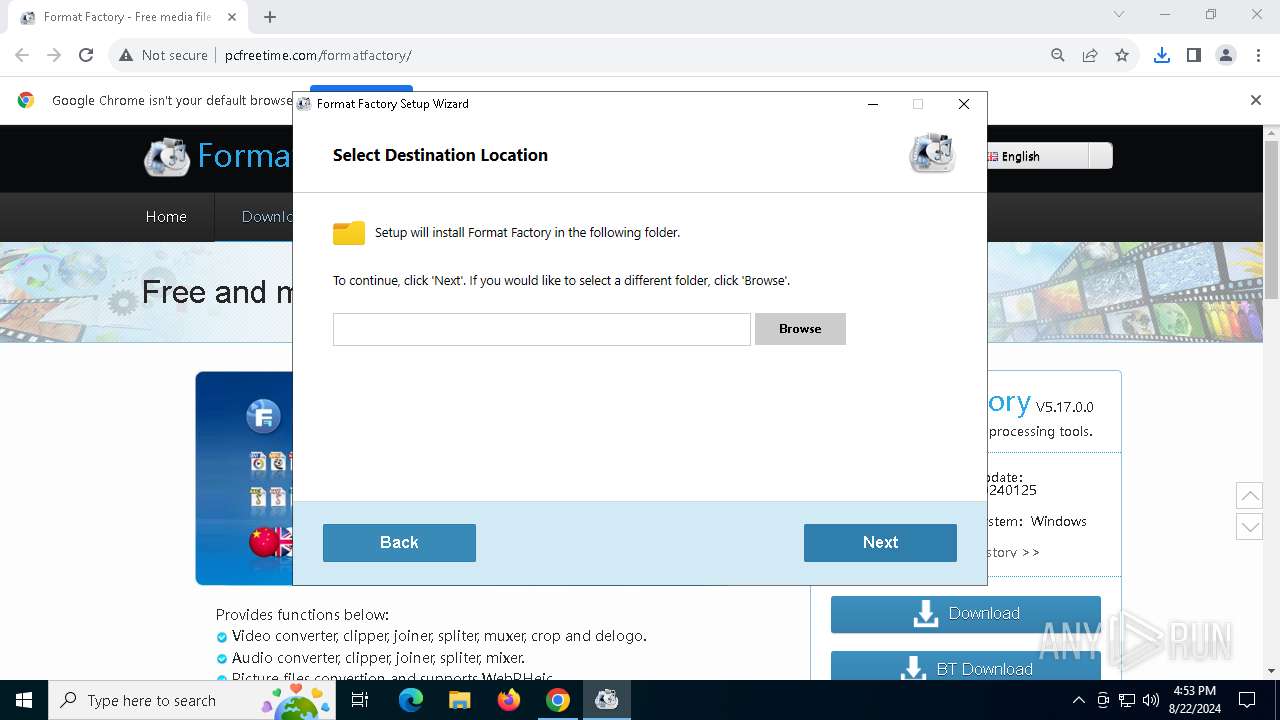This screenshot has width=1280, height=720.
Task: Jump down with the page down arrow
Action: click(x=1249, y=527)
